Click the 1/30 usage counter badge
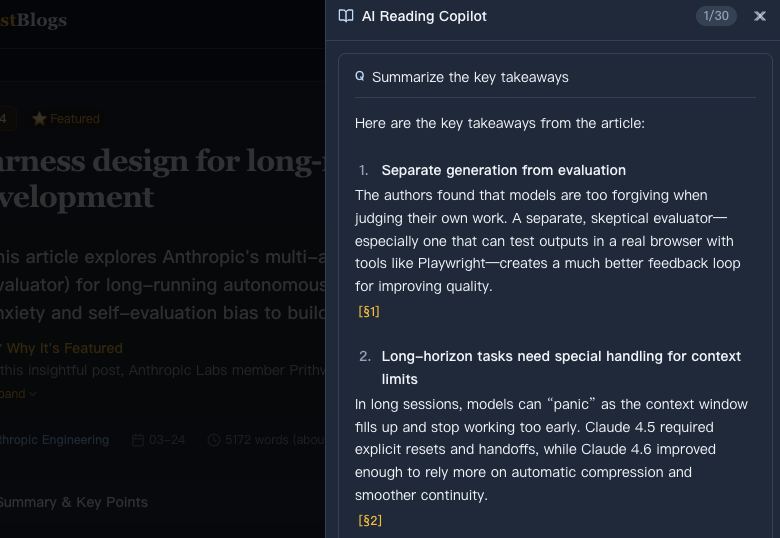Viewport: 780px width, 538px height. pyautogui.click(x=716, y=16)
